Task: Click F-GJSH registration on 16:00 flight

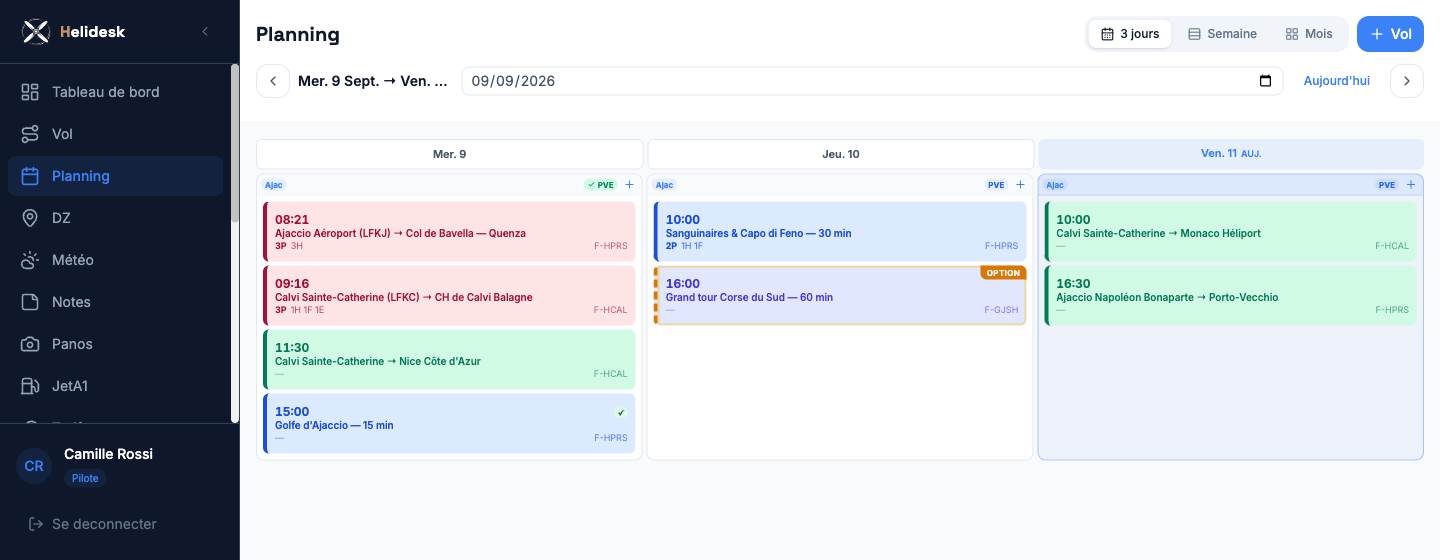Action: [x=1001, y=310]
